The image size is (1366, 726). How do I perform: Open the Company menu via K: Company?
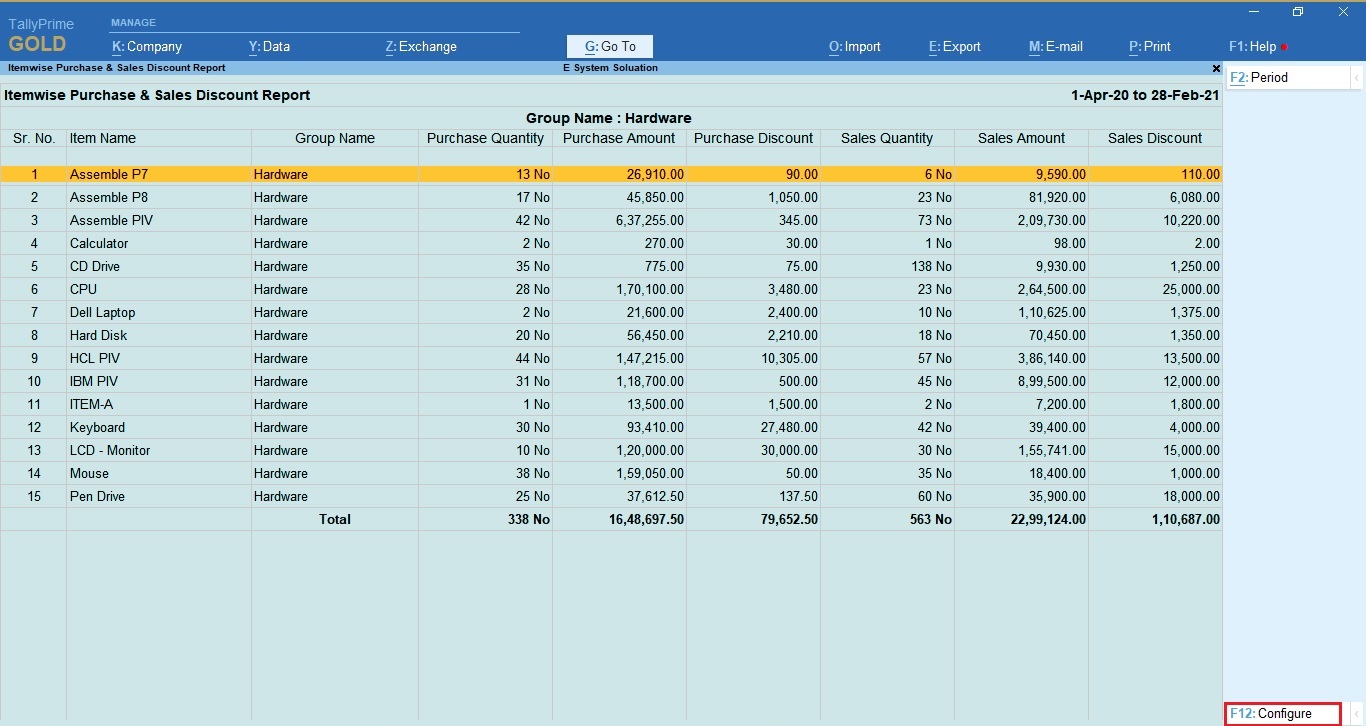click(x=145, y=46)
